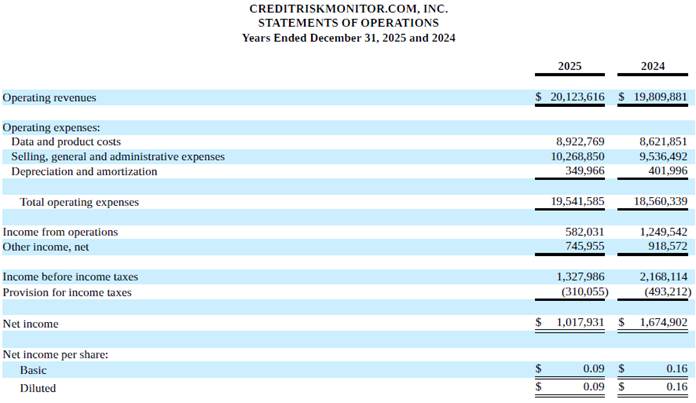Click the 2025 depreciation value 349,966

pos(584,171)
